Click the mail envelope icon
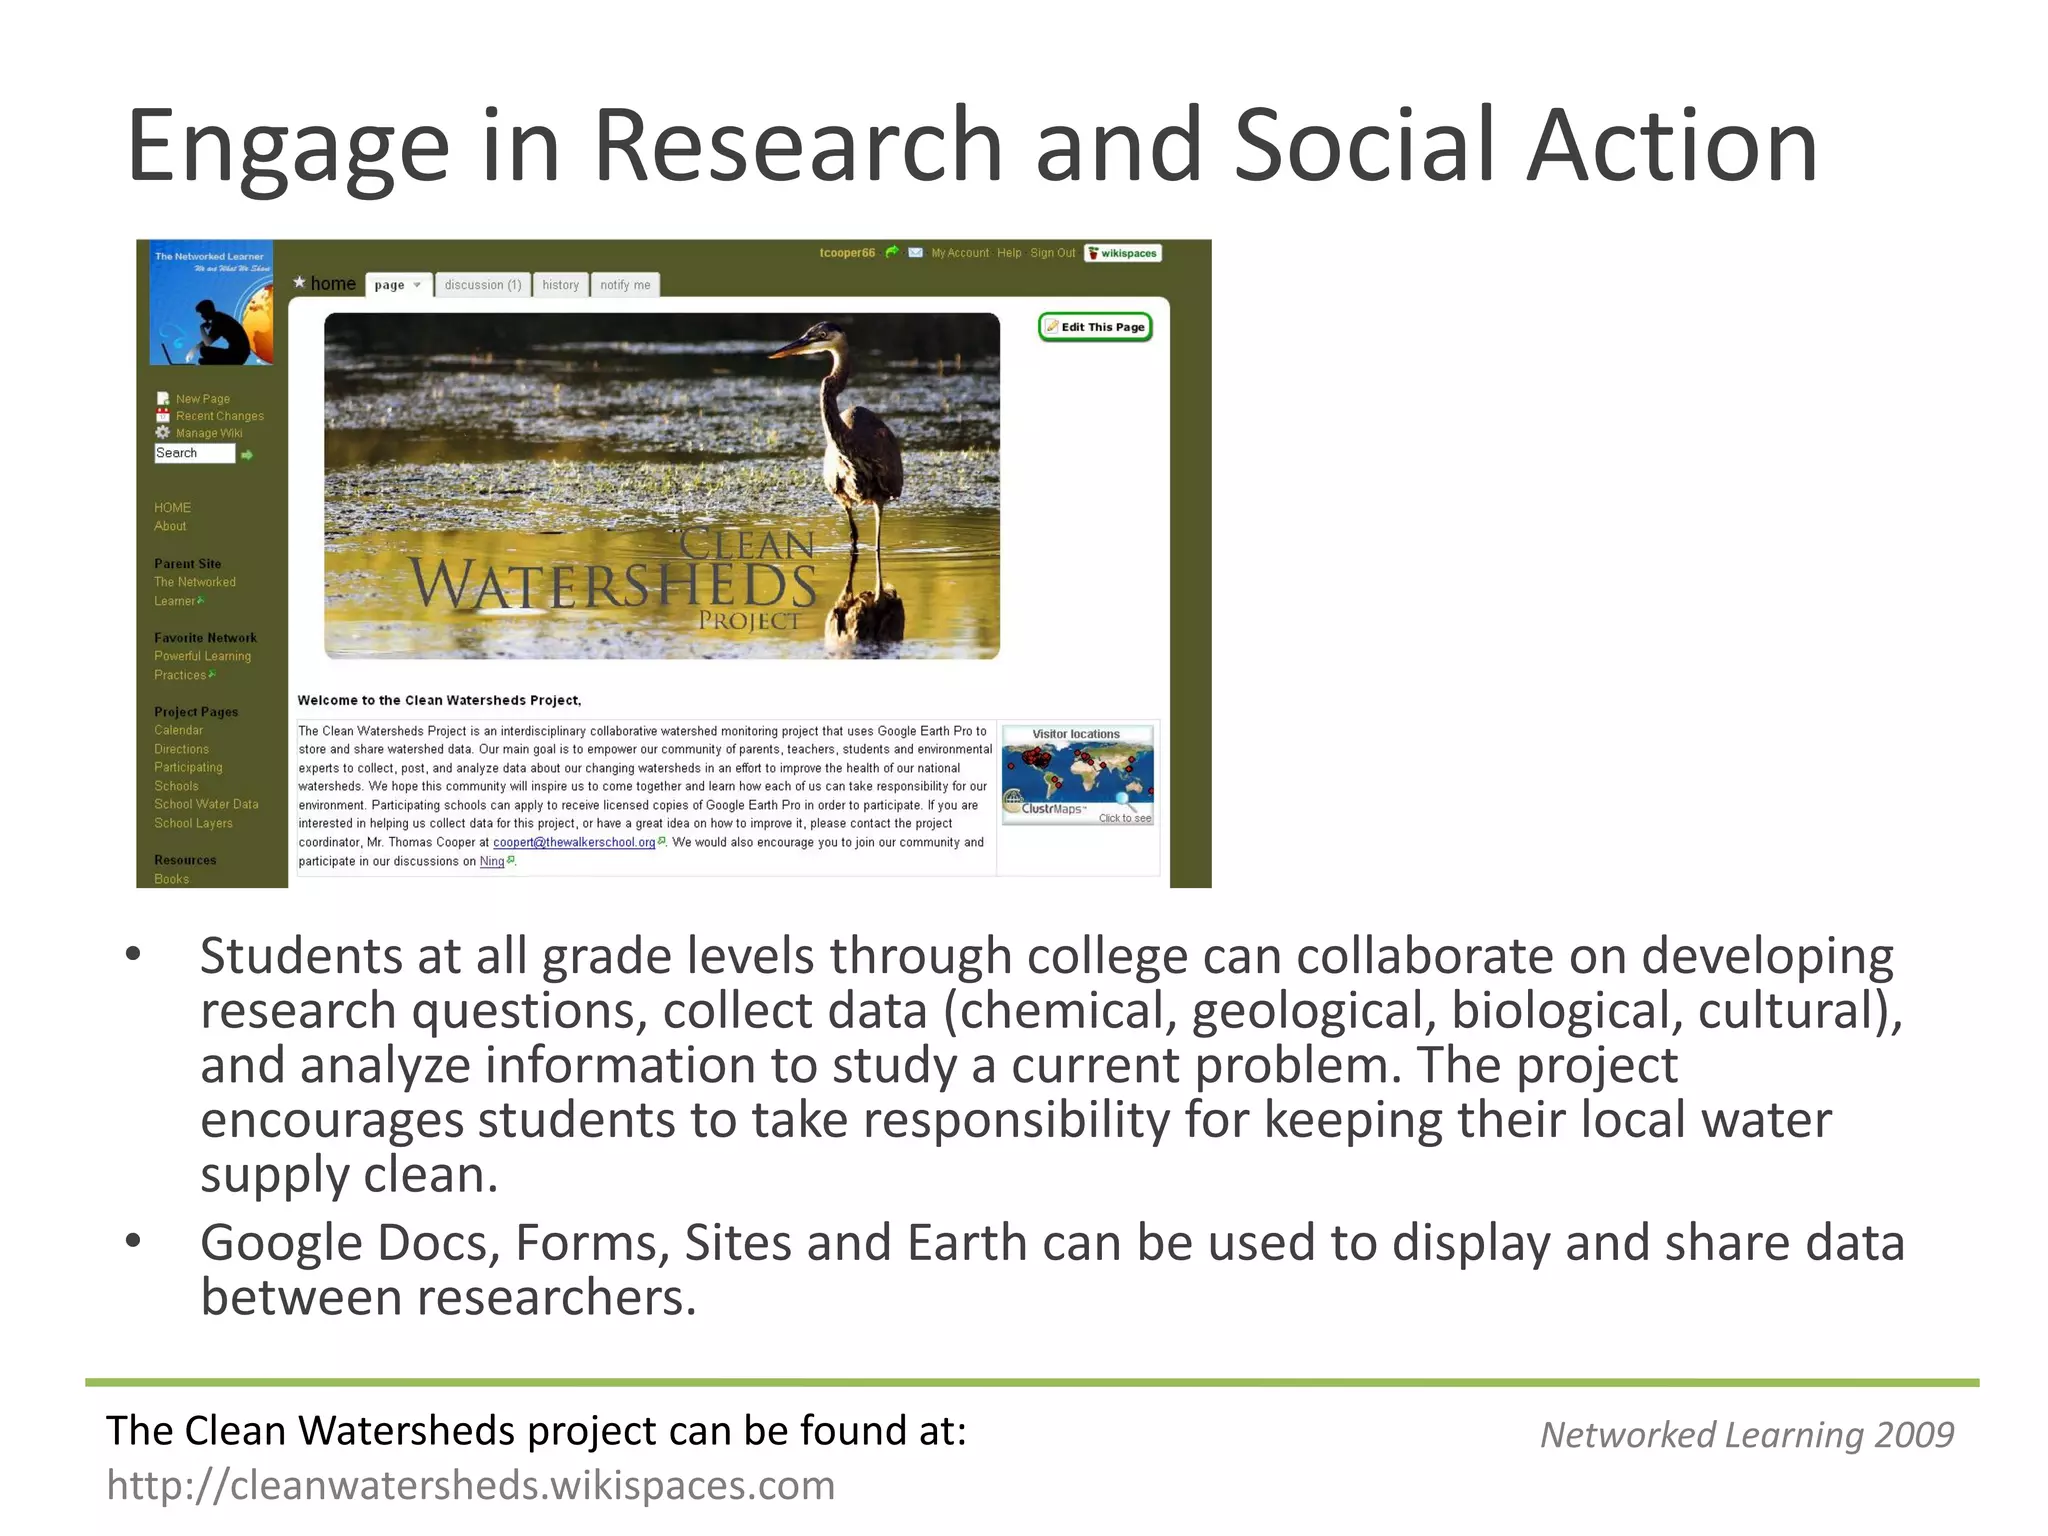Viewport: 2048px width, 1536px height. [915, 253]
